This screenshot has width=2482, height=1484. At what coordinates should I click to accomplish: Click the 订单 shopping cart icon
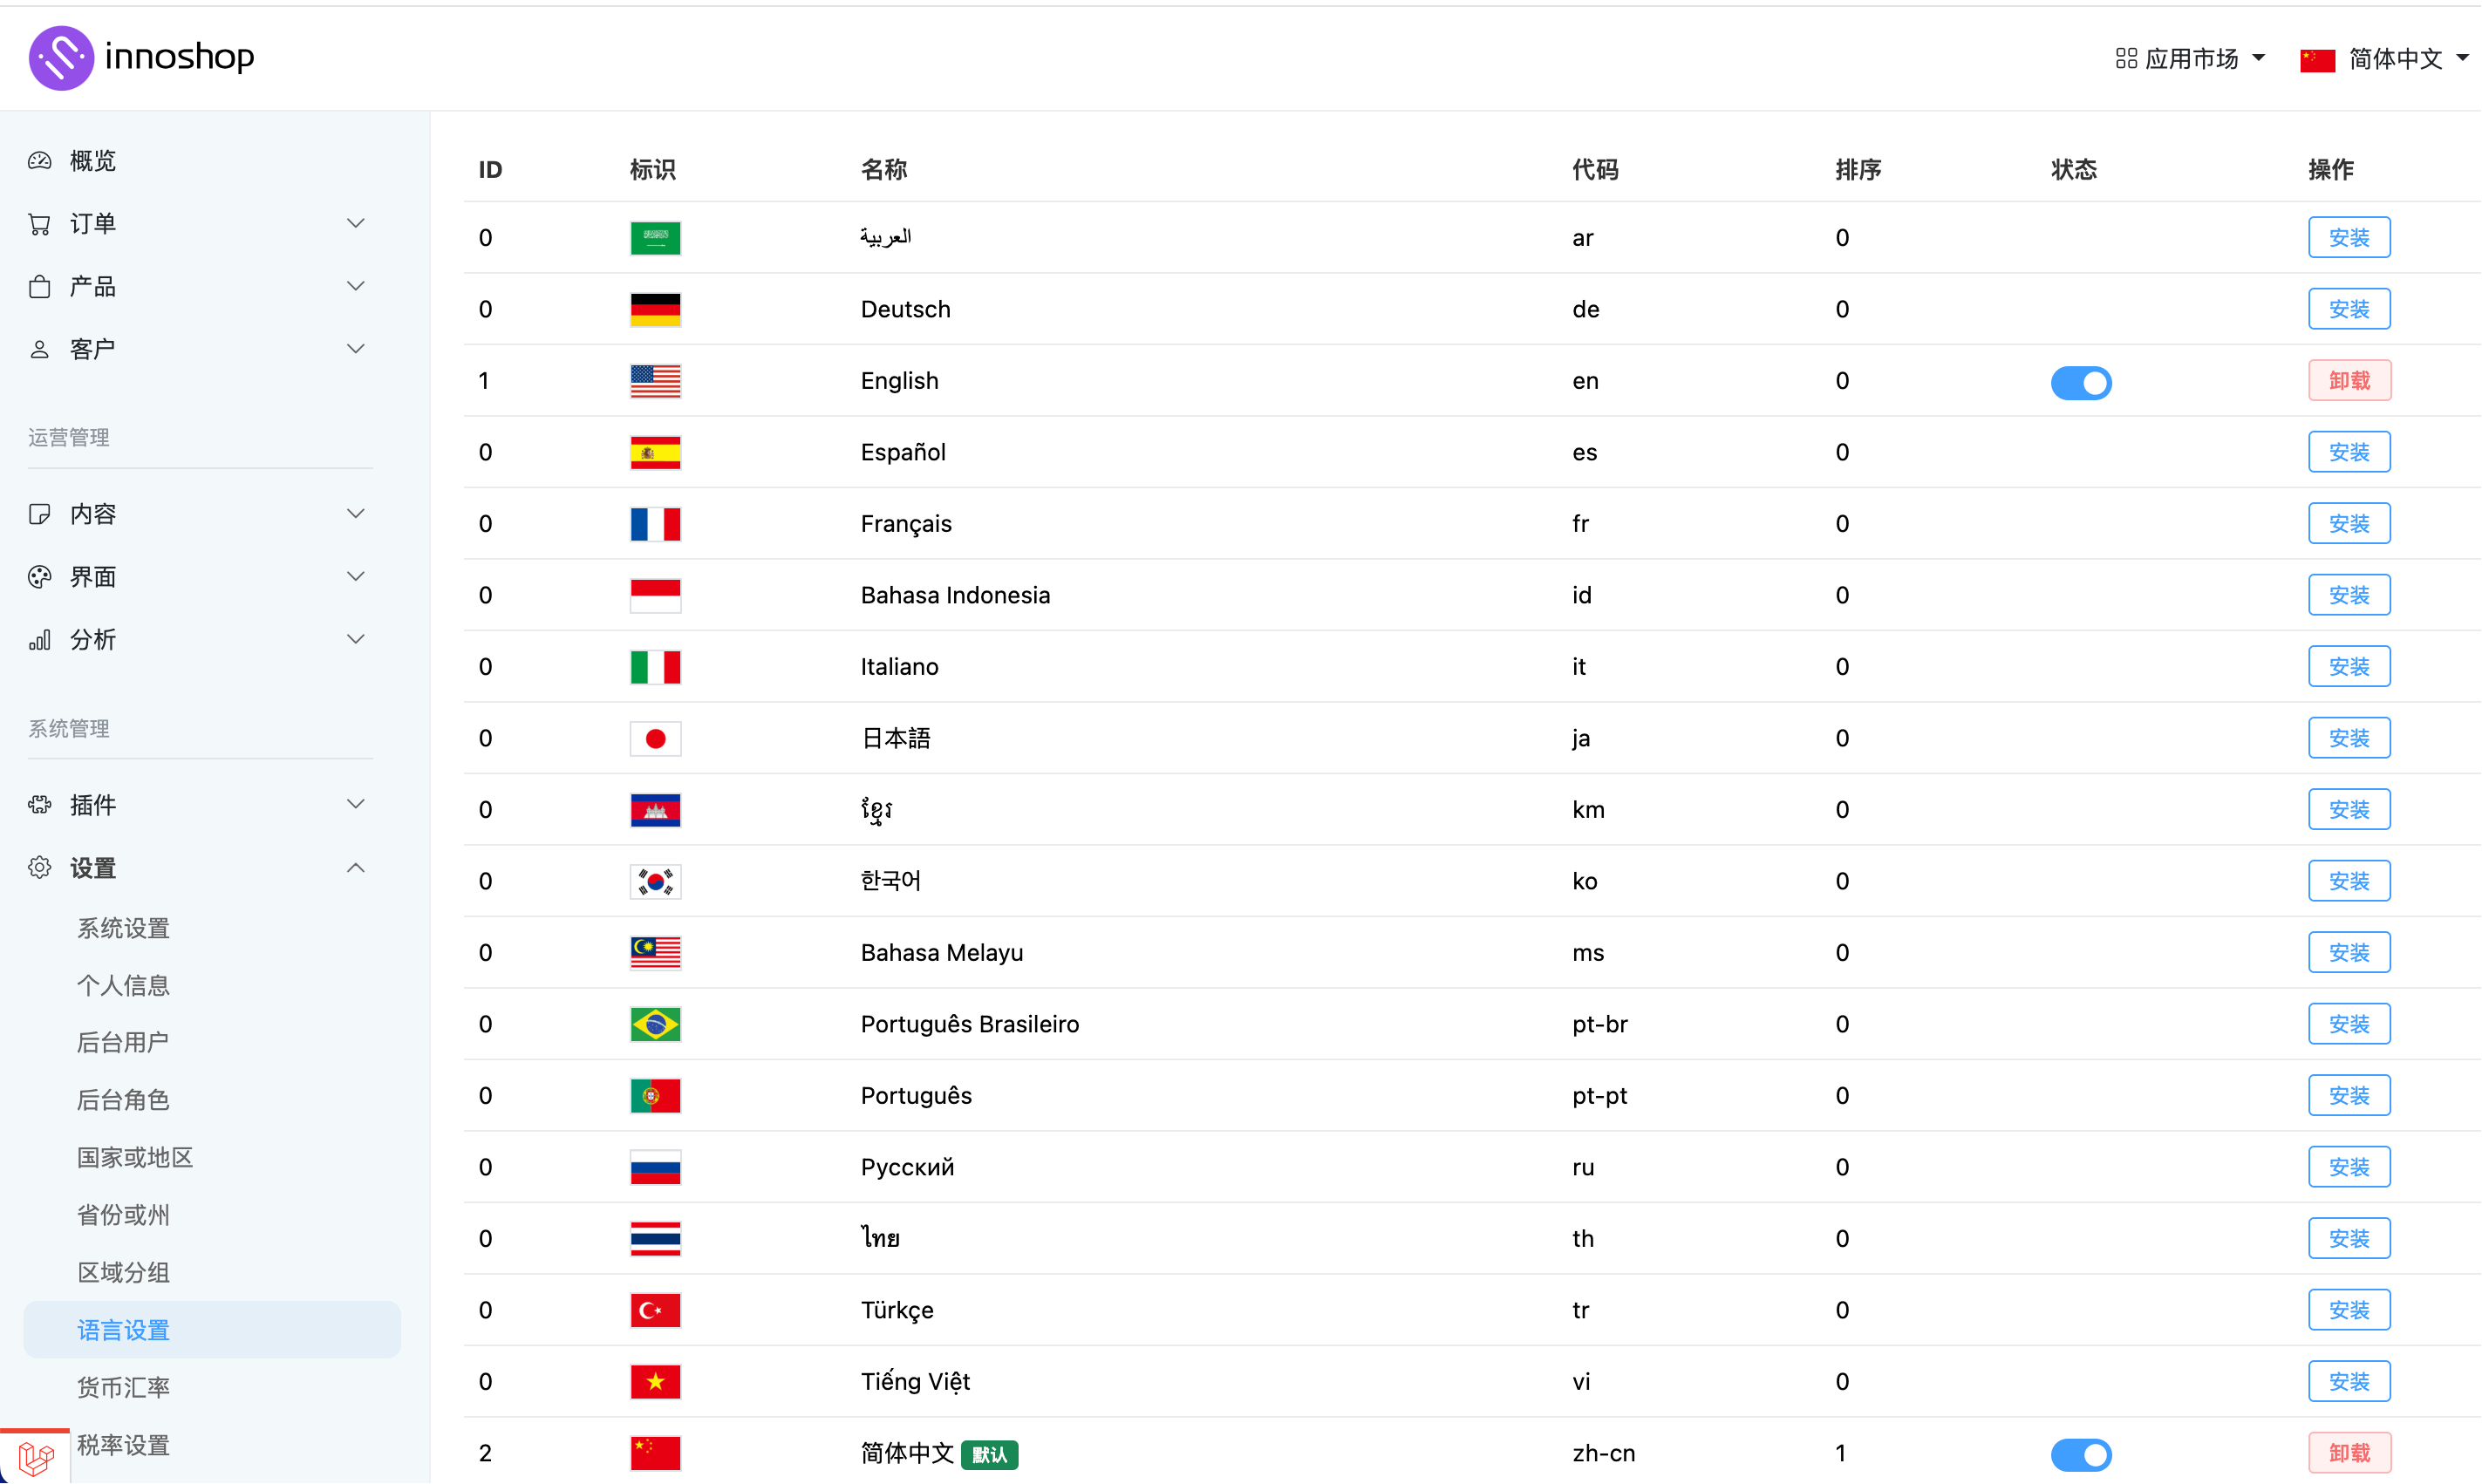pos(40,224)
